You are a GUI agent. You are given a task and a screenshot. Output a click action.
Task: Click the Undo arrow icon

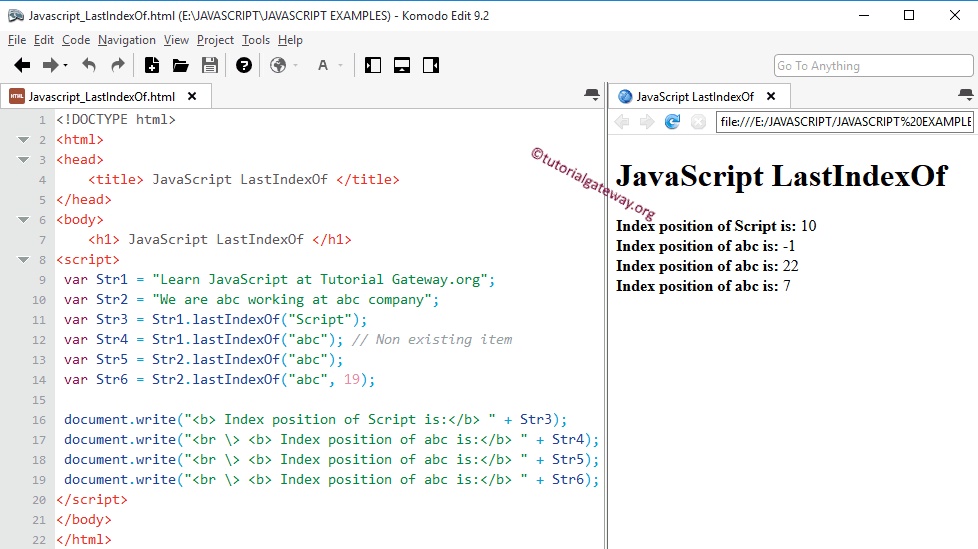click(x=89, y=66)
